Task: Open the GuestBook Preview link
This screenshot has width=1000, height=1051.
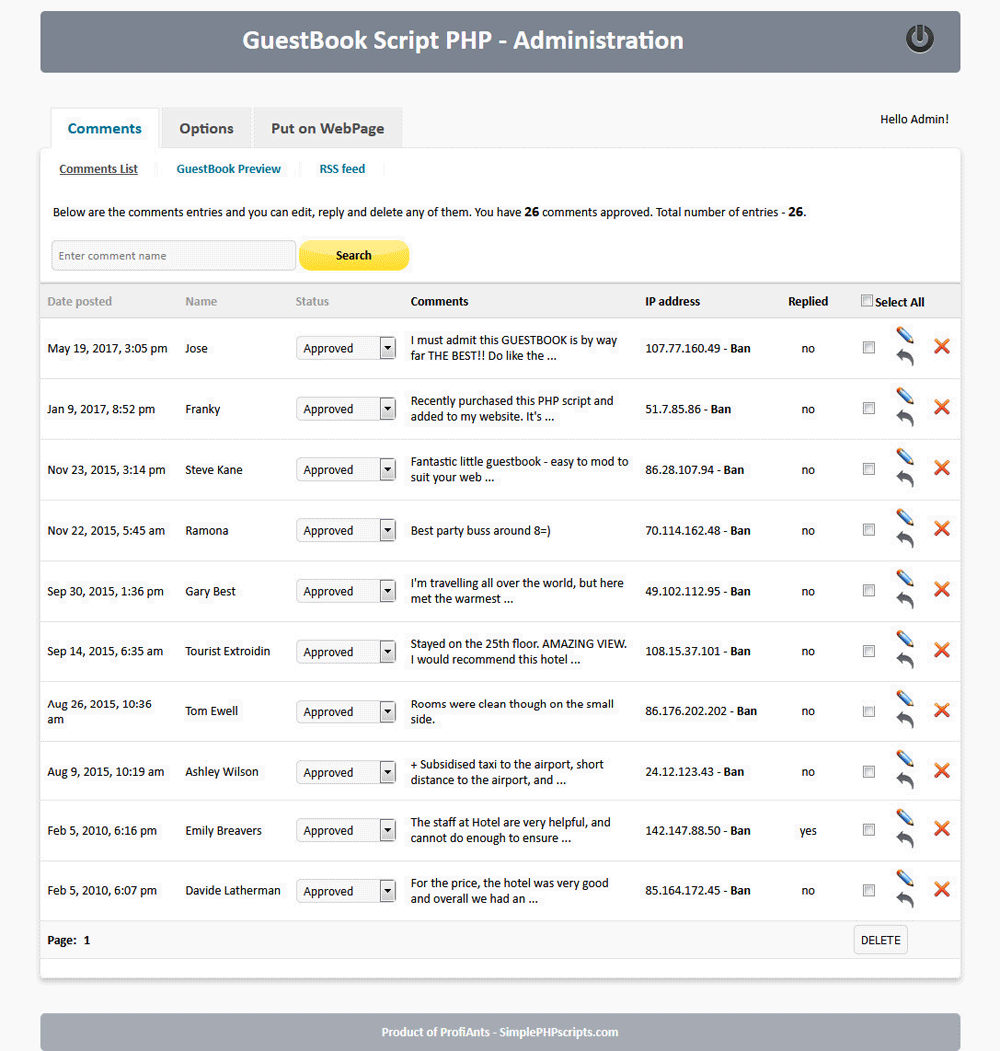Action: pos(228,168)
